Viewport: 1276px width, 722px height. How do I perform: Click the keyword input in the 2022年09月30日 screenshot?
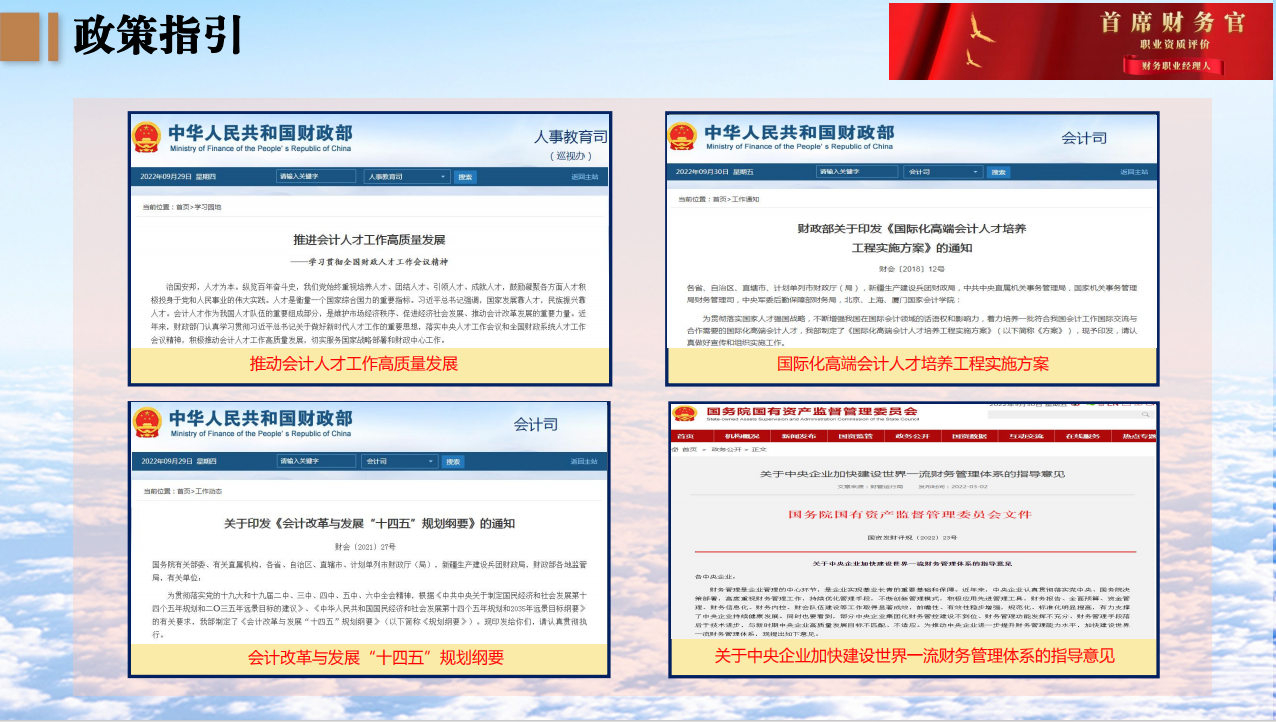click(x=856, y=172)
